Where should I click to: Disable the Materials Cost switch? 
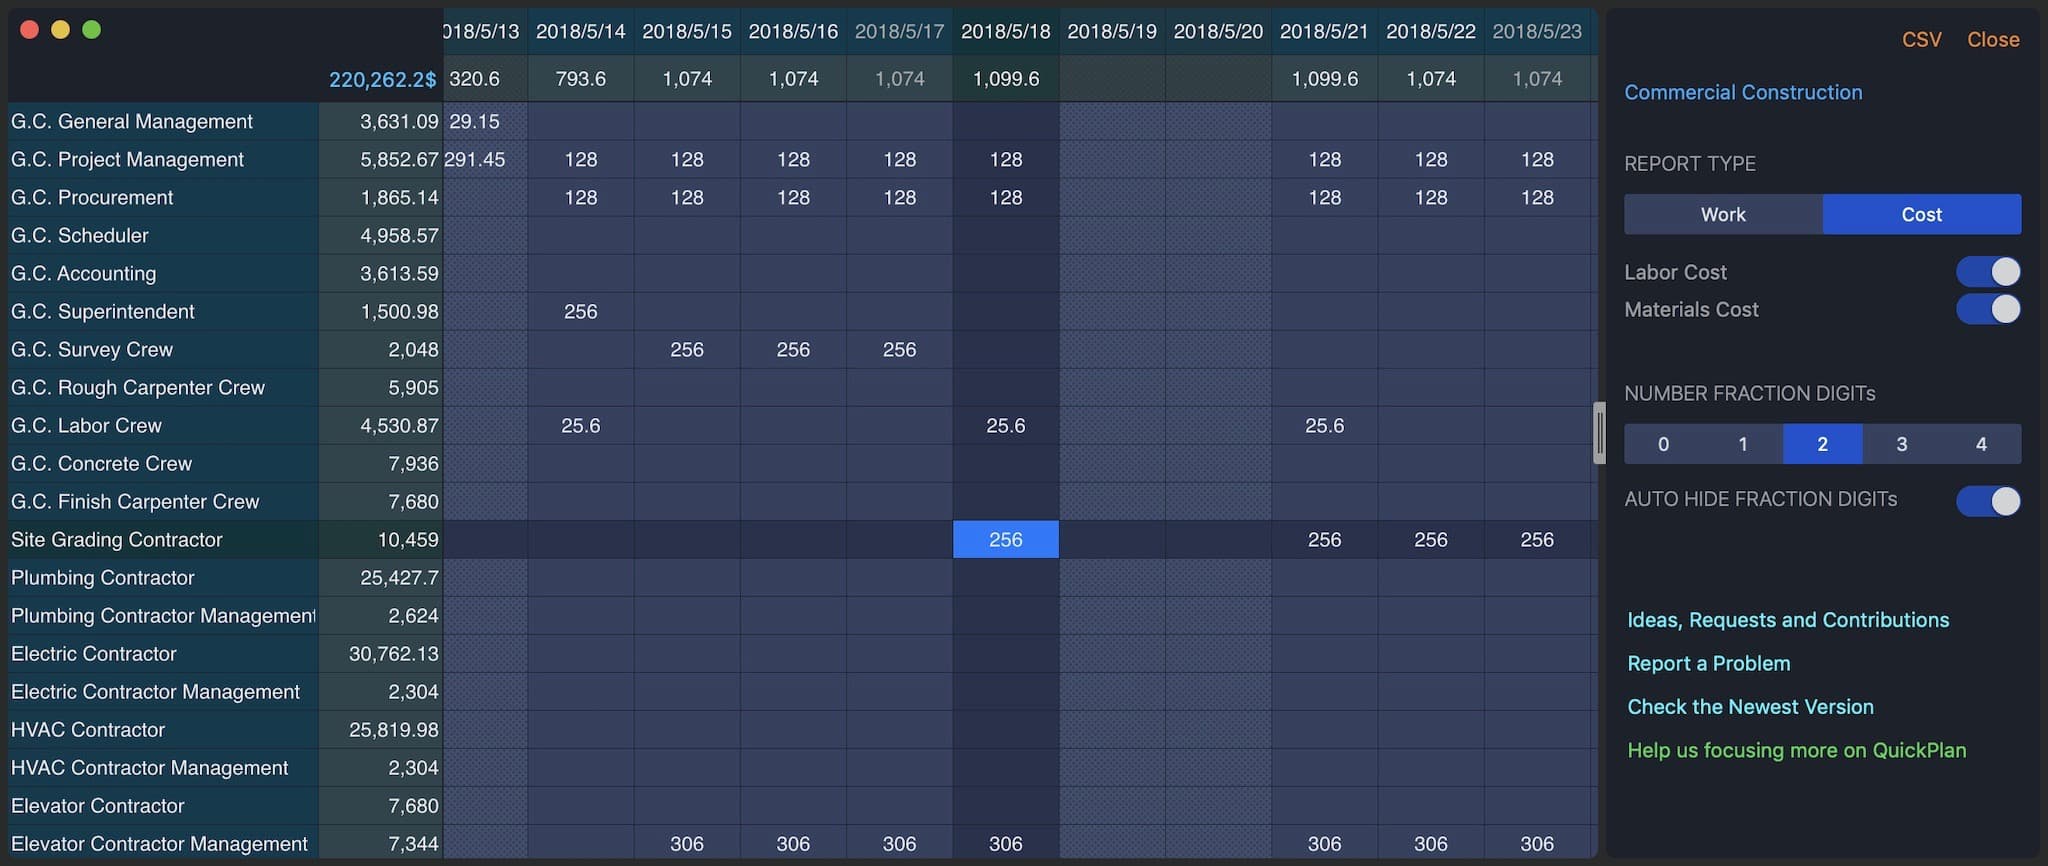[x=1987, y=310]
